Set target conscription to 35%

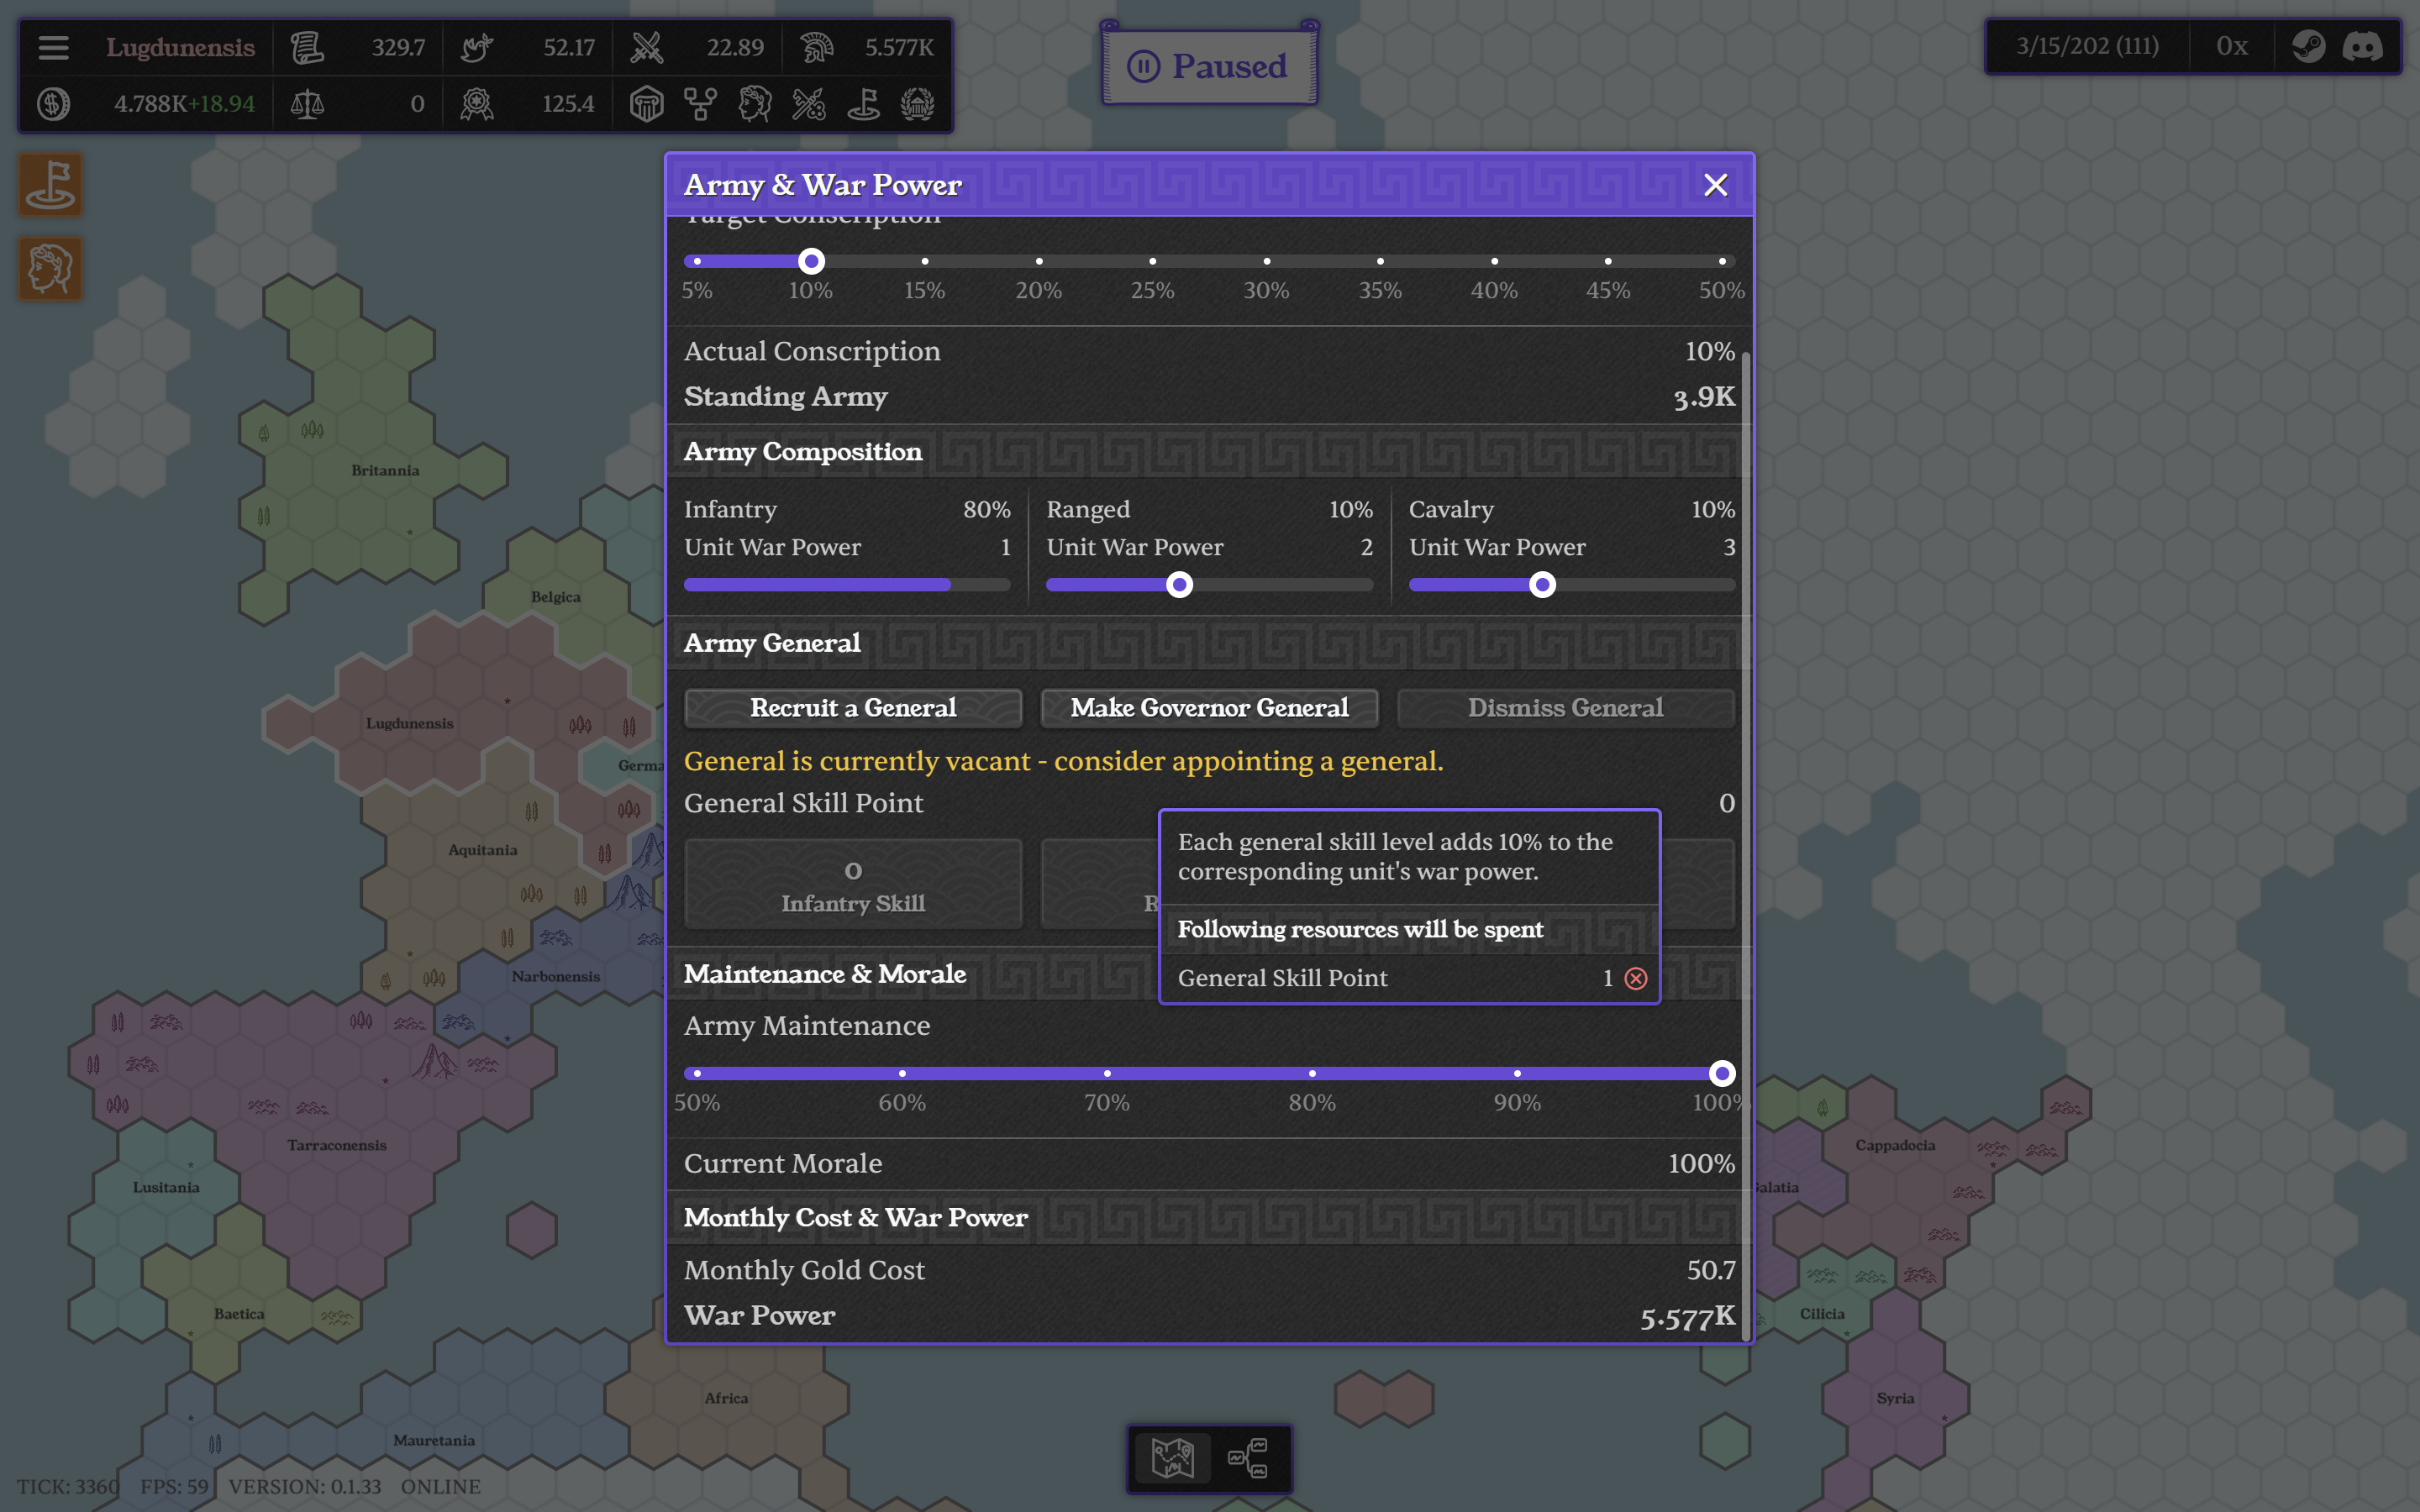[1381, 261]
